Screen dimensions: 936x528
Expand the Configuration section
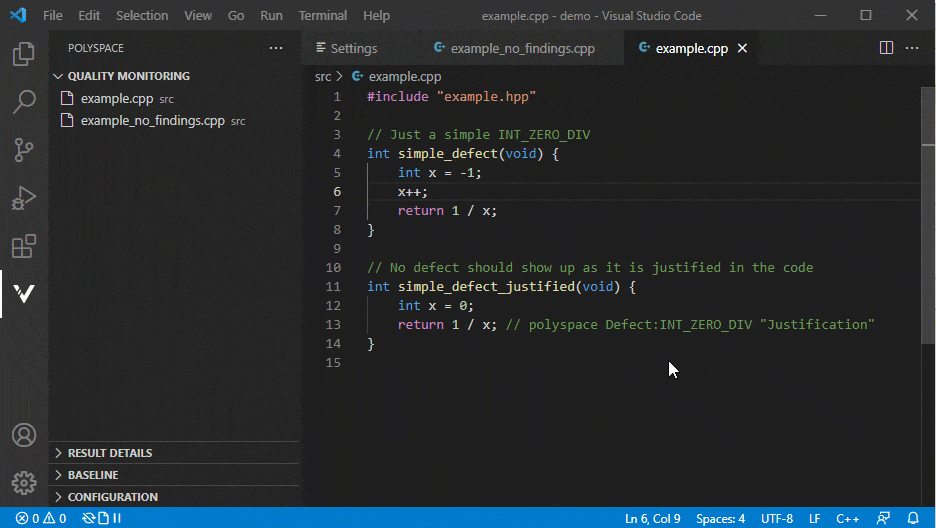coord(112,497)
